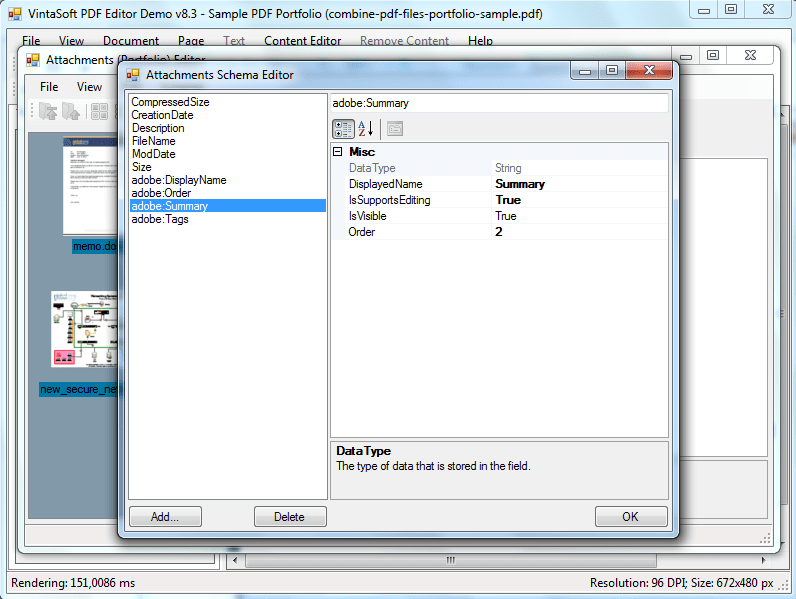Click the new_secure_ne attachment label
This screenshot has height=599, width=796.
[78, 389]
